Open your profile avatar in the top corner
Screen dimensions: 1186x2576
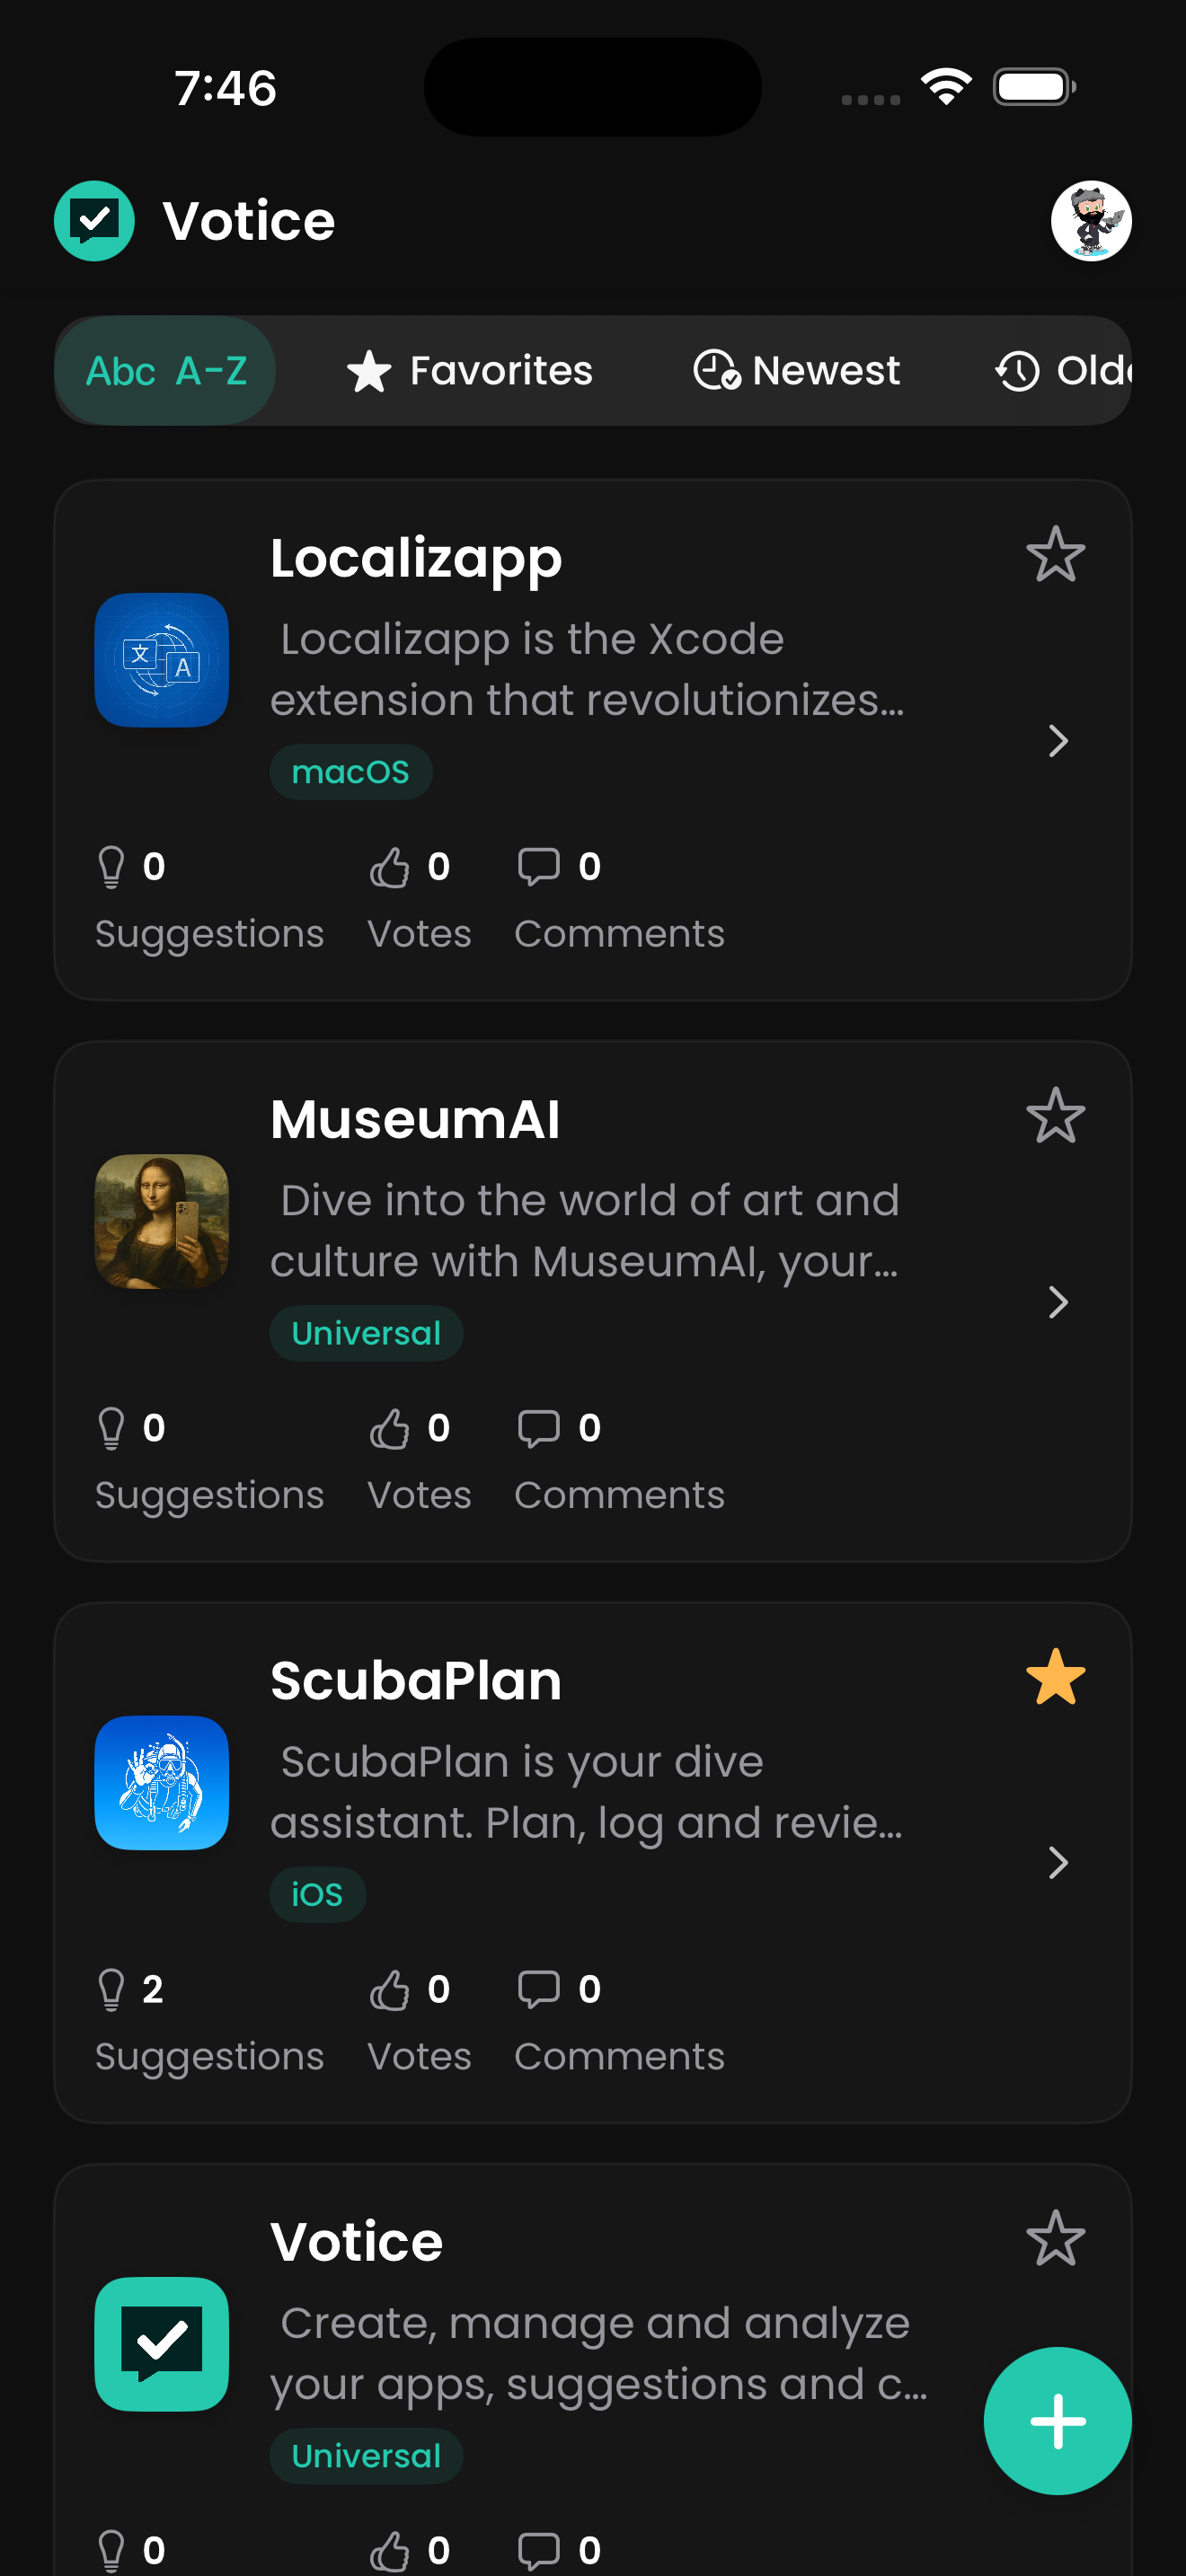coord(1091,221)
